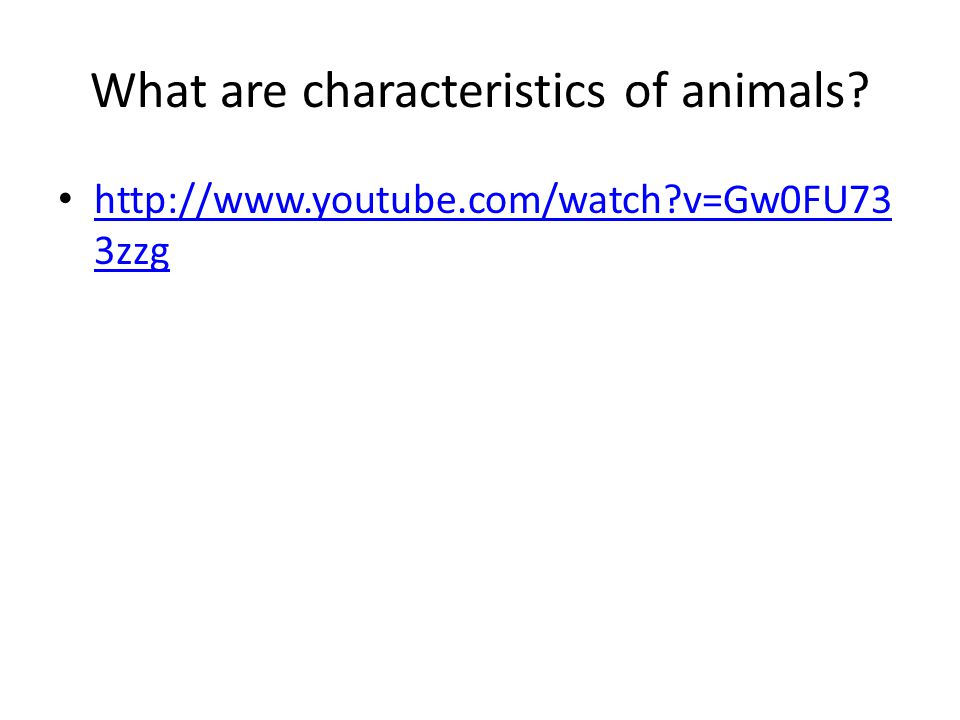Click the final "g" of the hyperlink
960x720 pixels.
[x=160, y=255]
